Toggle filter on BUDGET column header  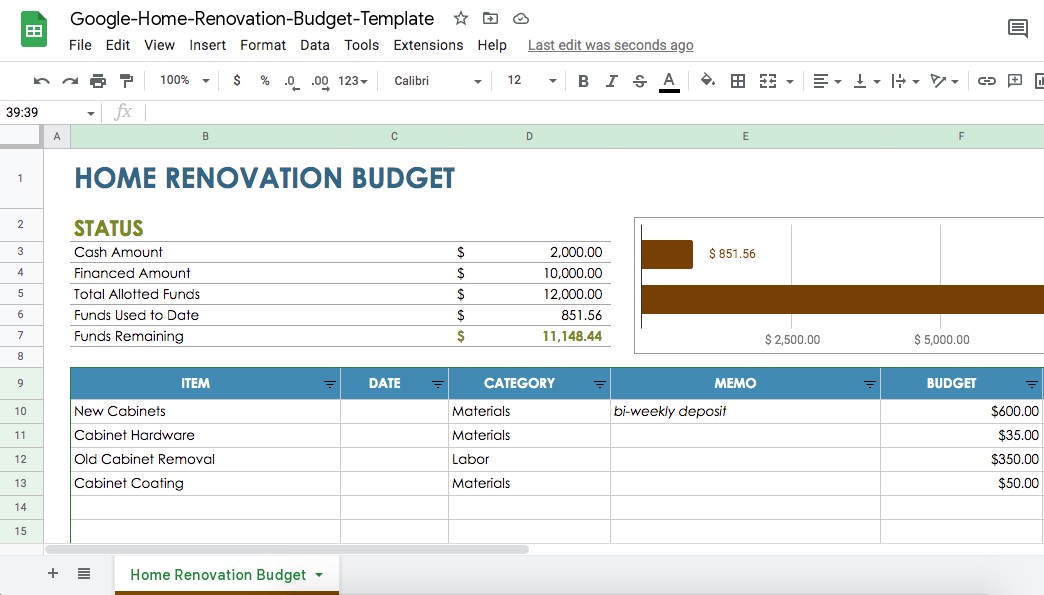(1032, 385)
